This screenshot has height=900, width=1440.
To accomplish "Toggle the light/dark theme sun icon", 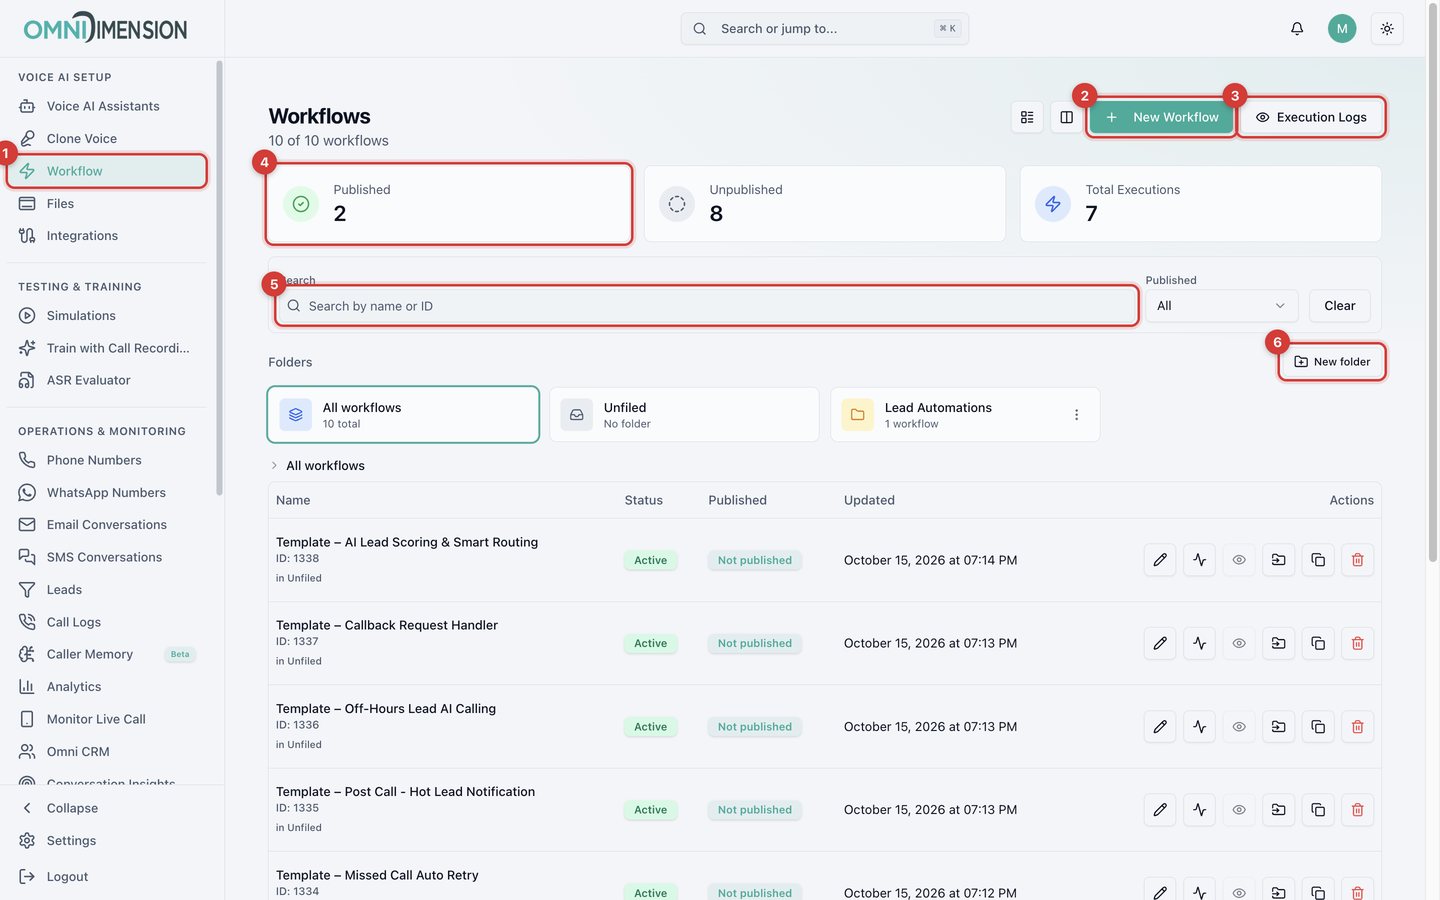I will 1387,29.
